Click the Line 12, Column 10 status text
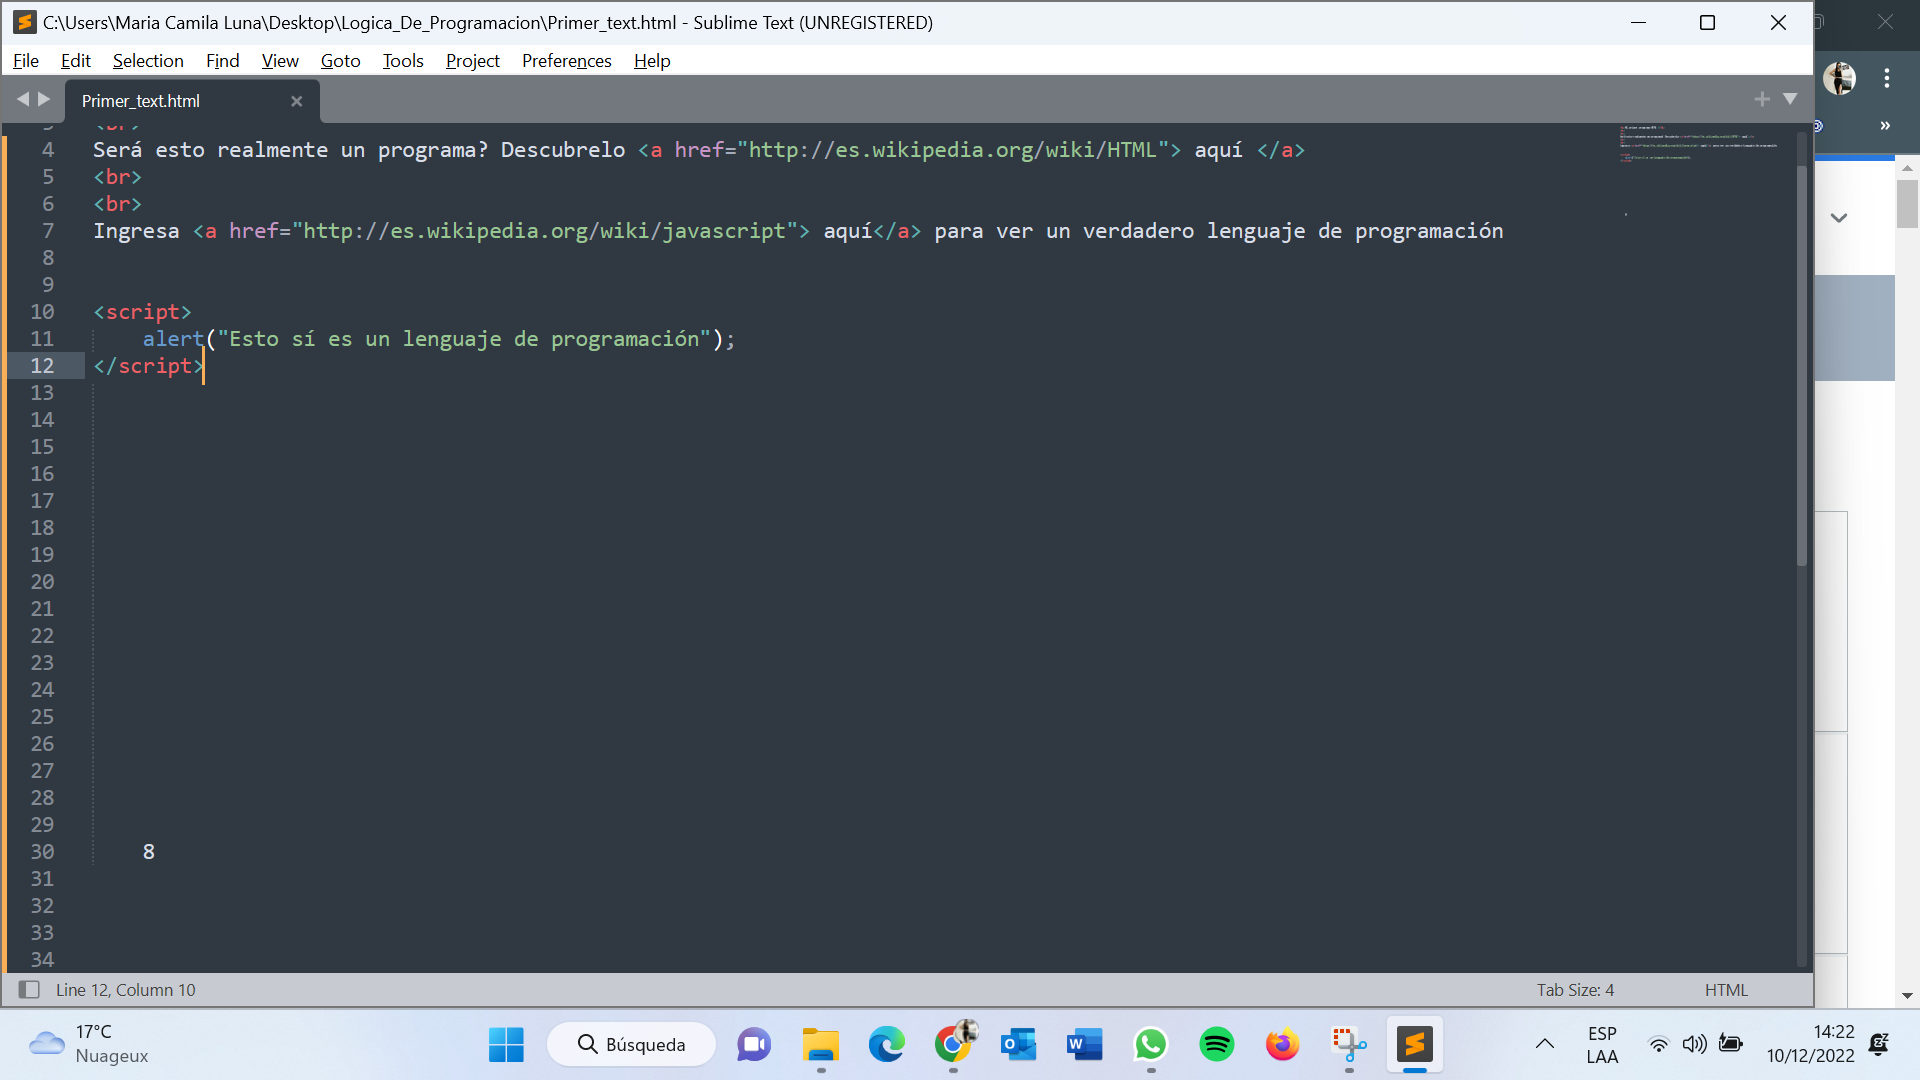Screen dimensions: 1920x1080 click(x=126, y=990)
